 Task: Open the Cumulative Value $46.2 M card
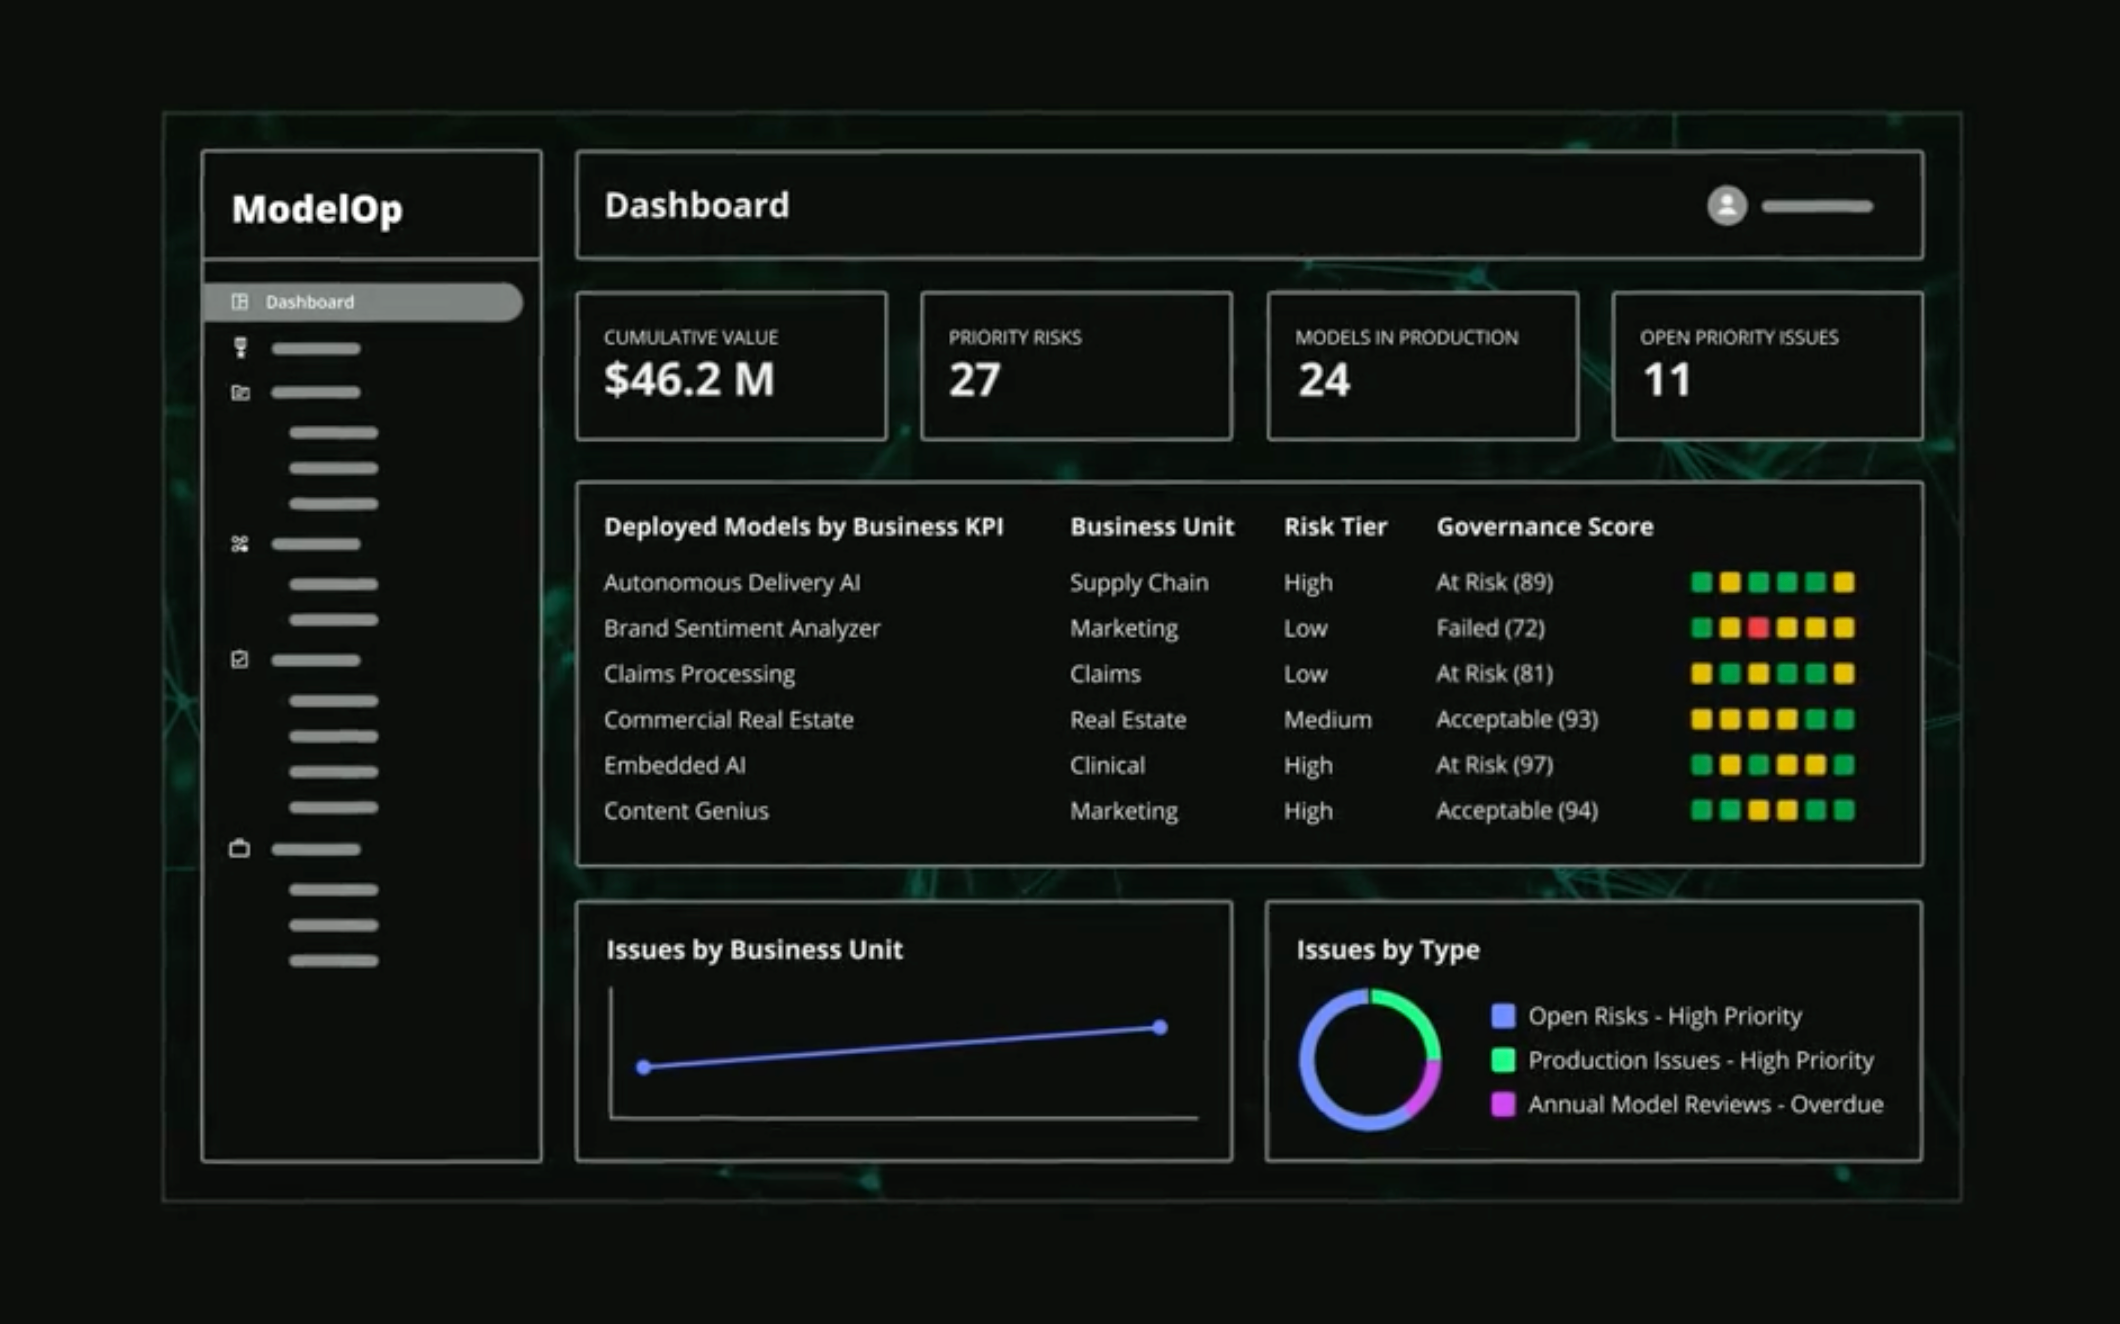[x=731, y=366]
